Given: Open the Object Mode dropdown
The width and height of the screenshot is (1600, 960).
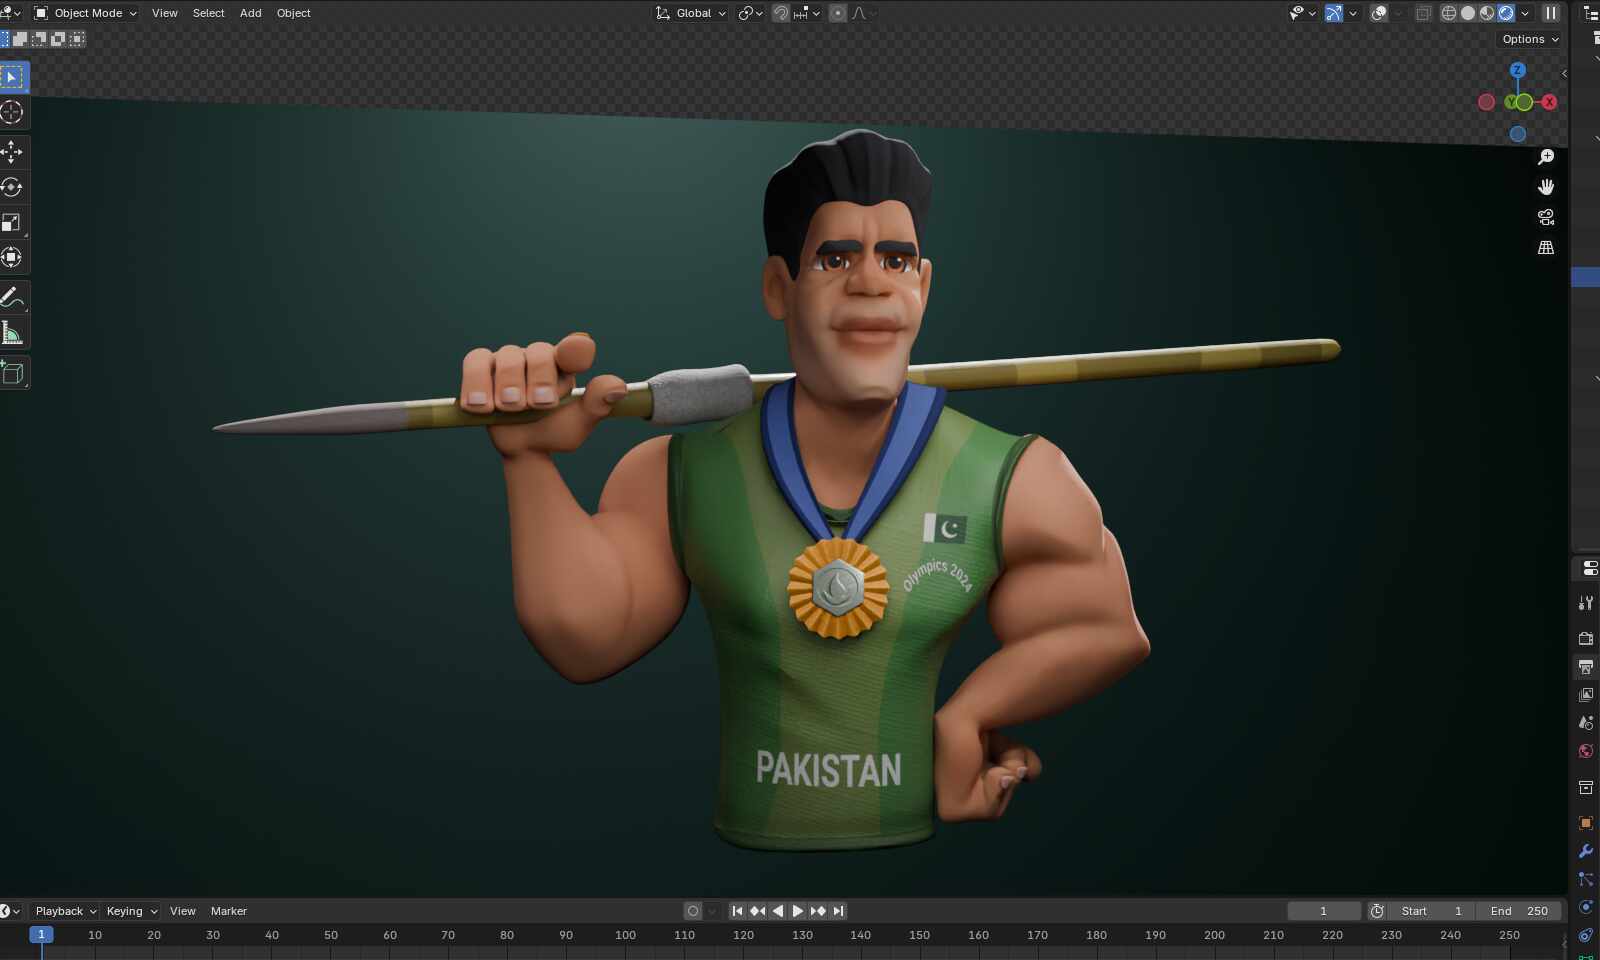Looking at the screenshot, I should (x=85, y=13).
